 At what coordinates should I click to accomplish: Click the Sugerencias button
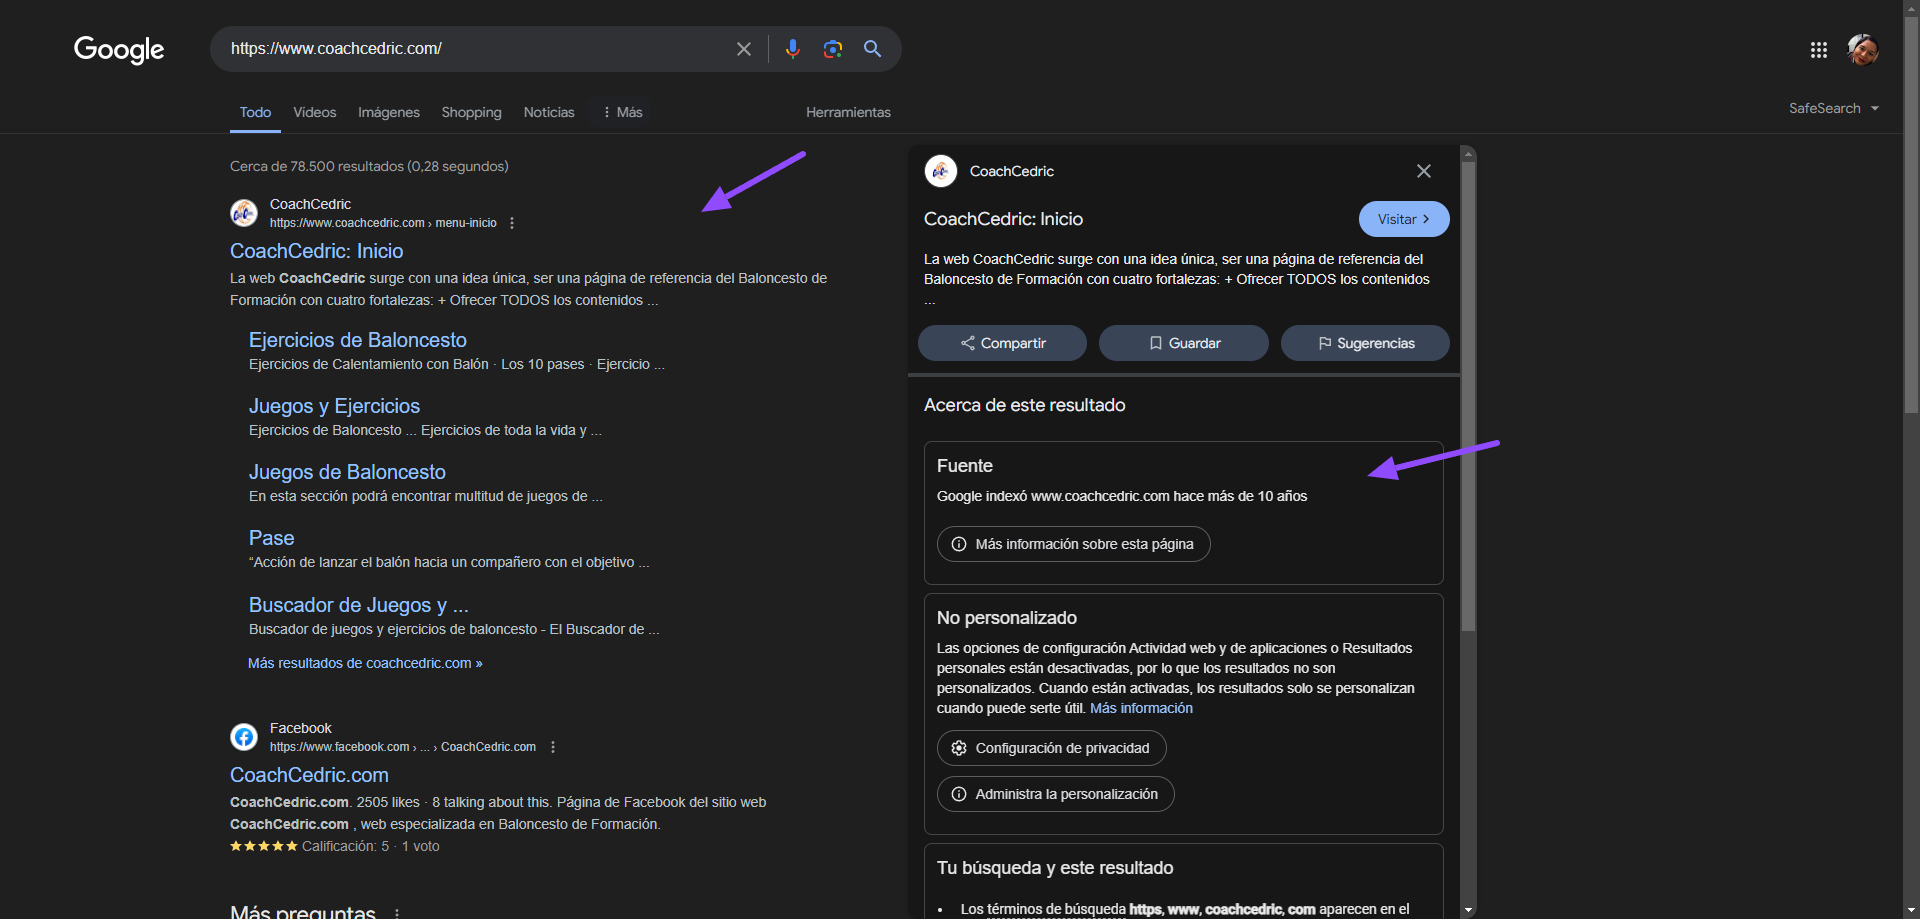pyautogui.click(x=1365, y=343)
